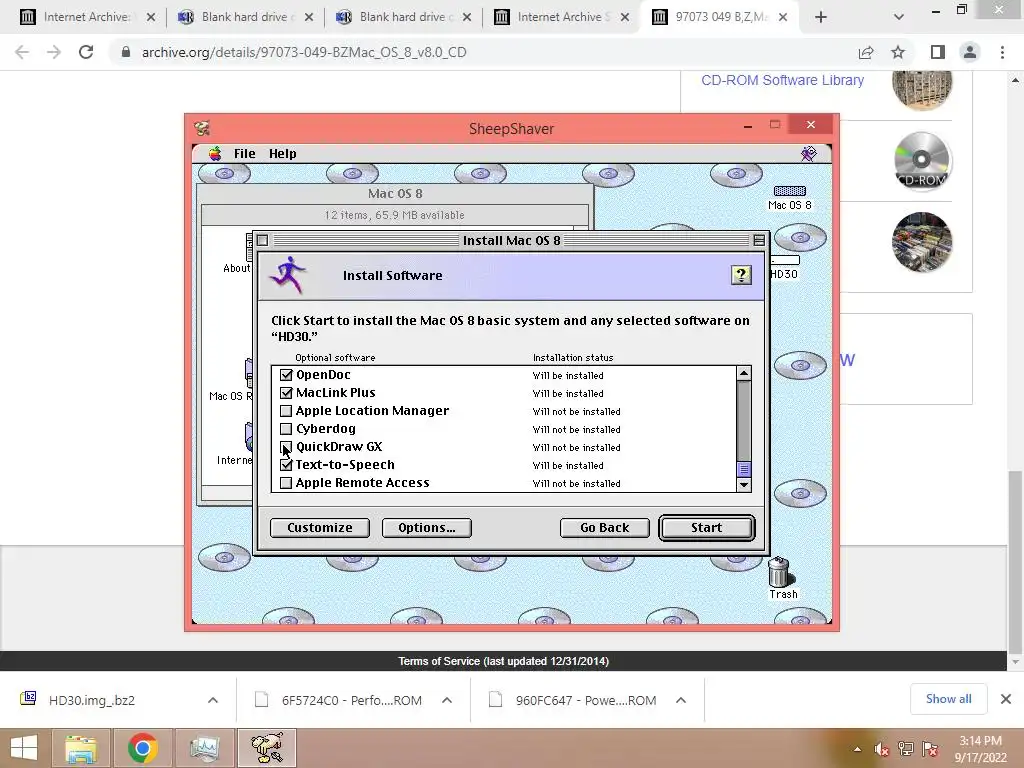Switch to Internet Archive S tab

560,17
